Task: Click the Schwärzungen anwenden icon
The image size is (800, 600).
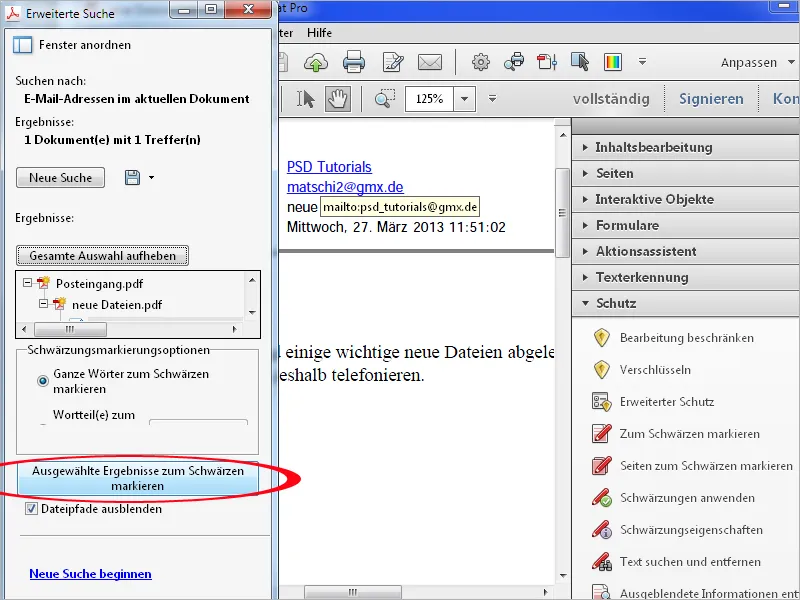Action: click(602, 498)
